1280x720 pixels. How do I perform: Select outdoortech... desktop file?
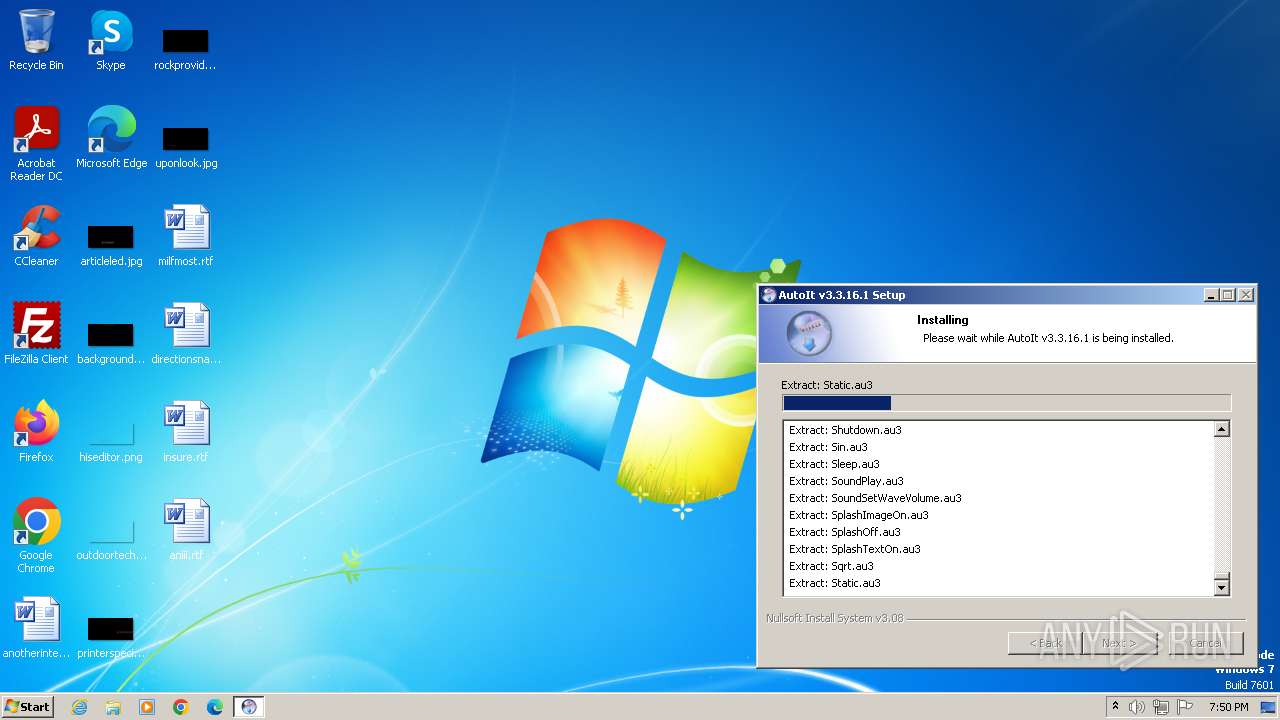point(111,538)
